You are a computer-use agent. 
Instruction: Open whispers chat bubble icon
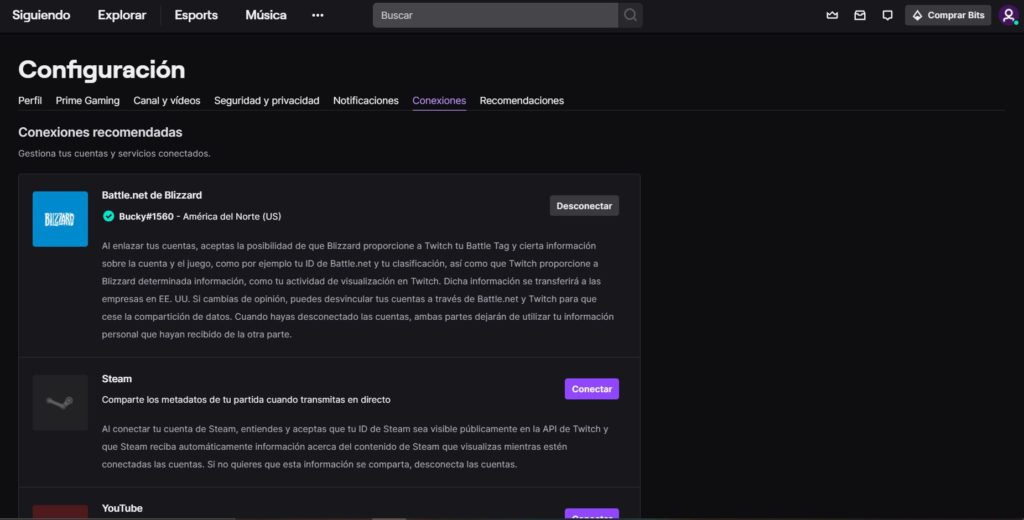pos(887,15)
